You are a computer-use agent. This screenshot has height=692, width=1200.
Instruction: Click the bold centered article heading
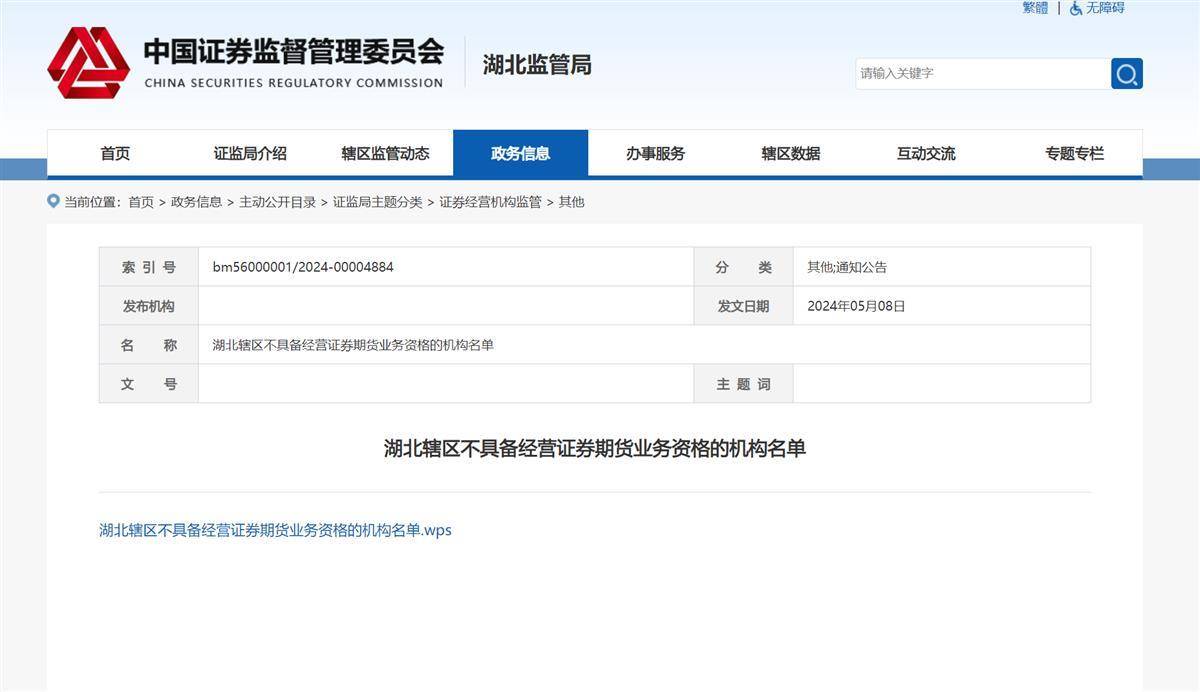[595, 449]
